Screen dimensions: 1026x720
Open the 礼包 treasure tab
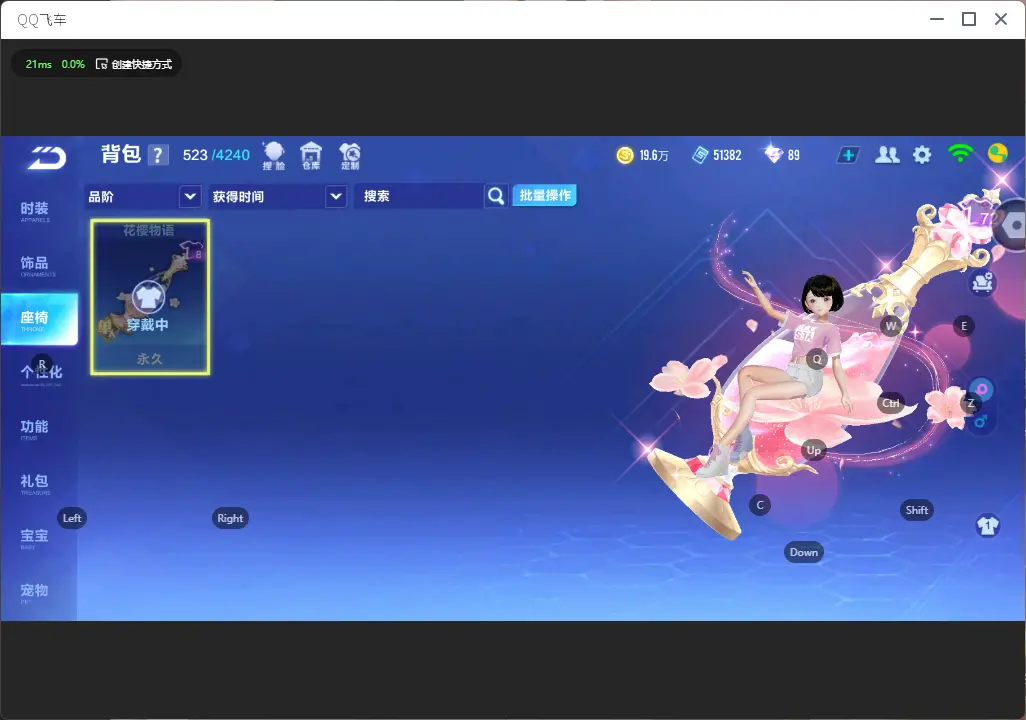coord(35,483)
